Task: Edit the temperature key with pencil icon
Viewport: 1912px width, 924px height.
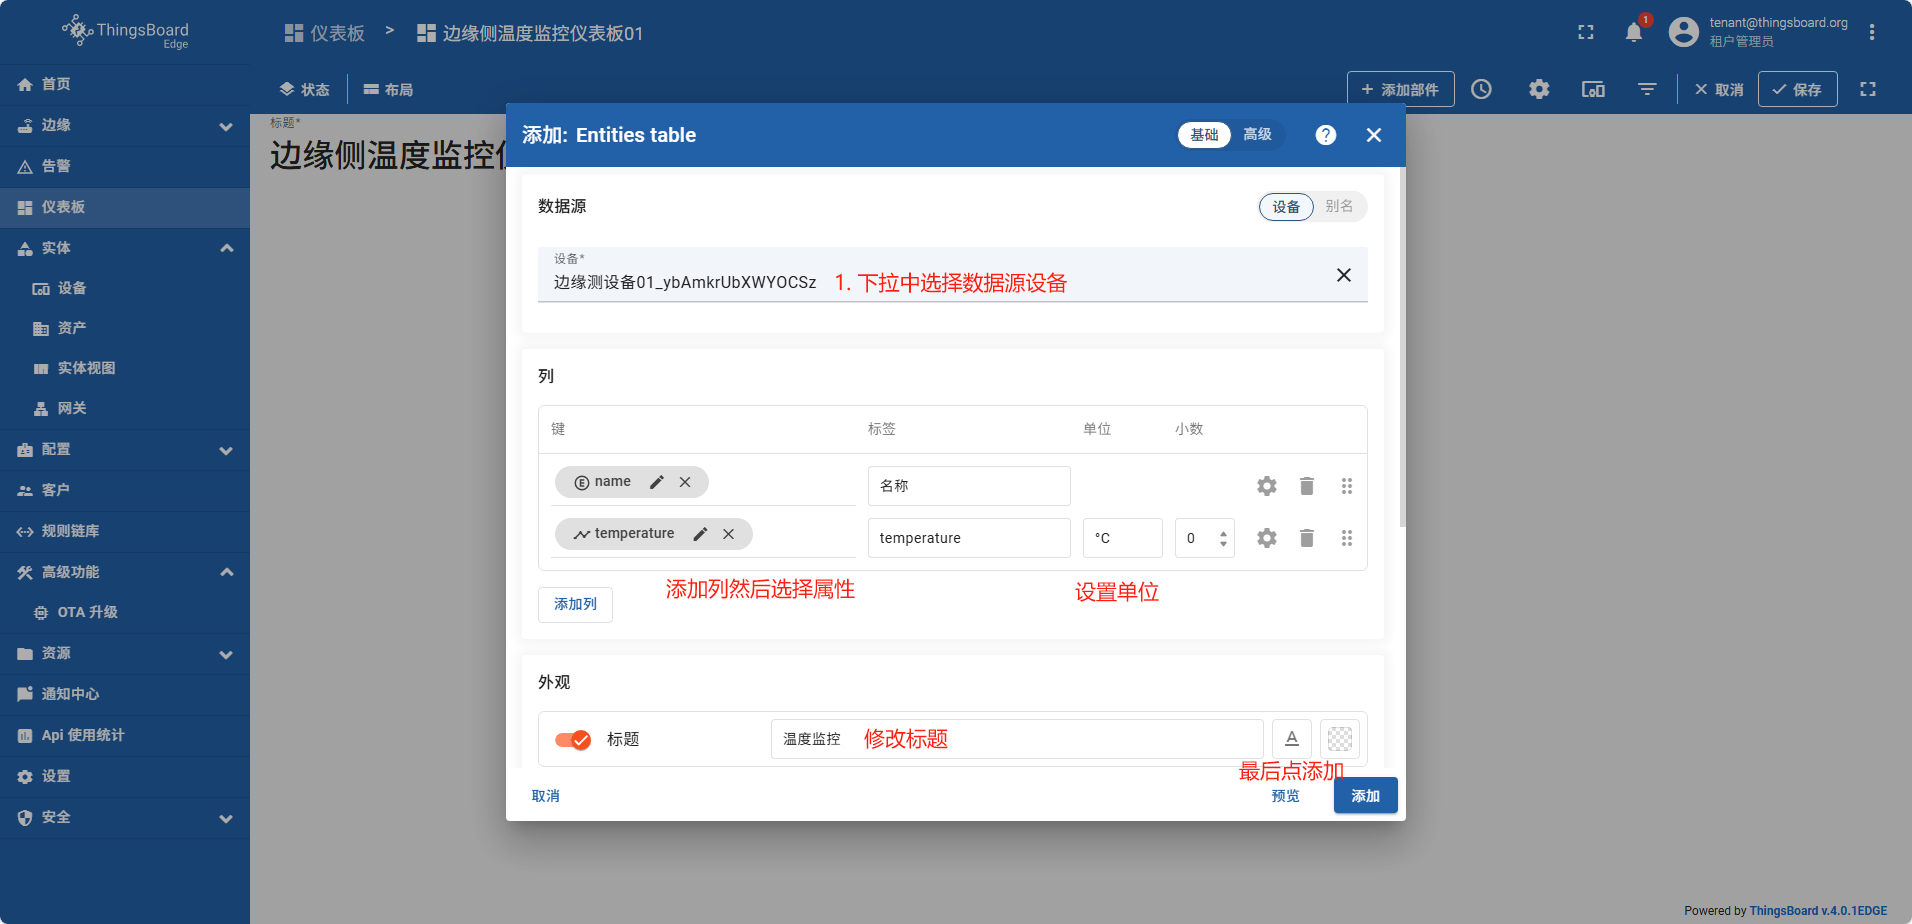Action: (x=700, y=534)
